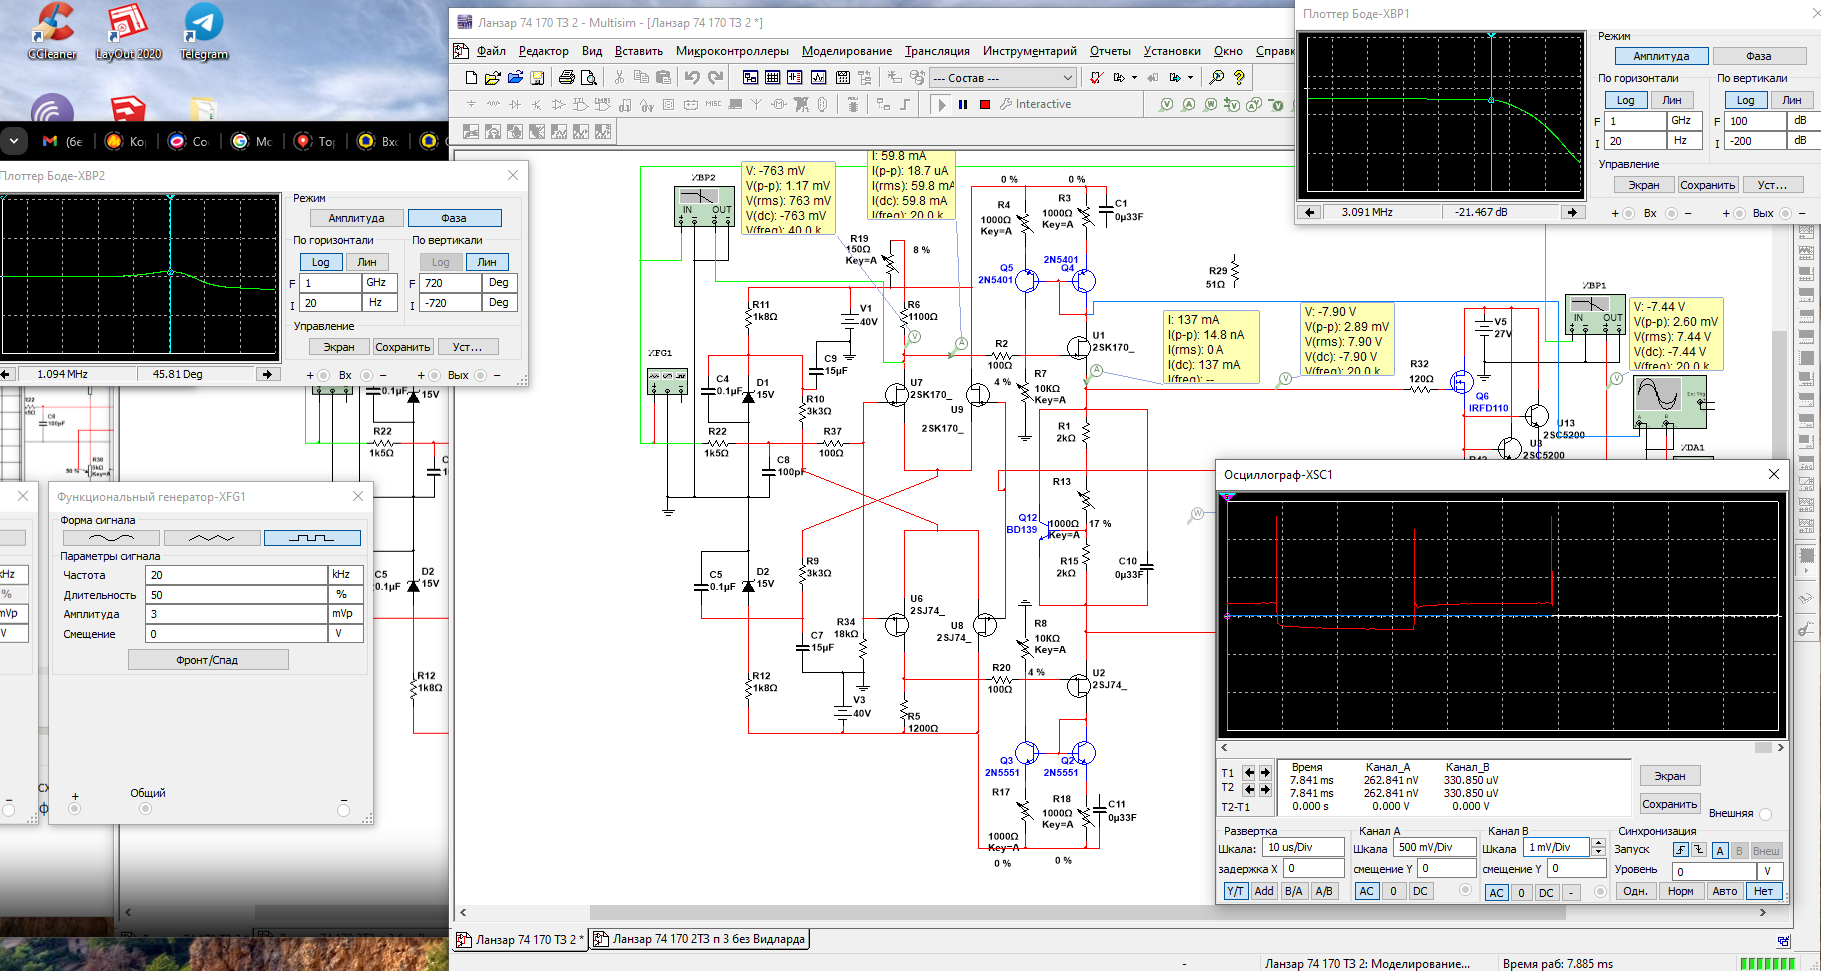Click the Electrical rules check icon
Screen dimensions: 1821x971
tap(1096, 77)
